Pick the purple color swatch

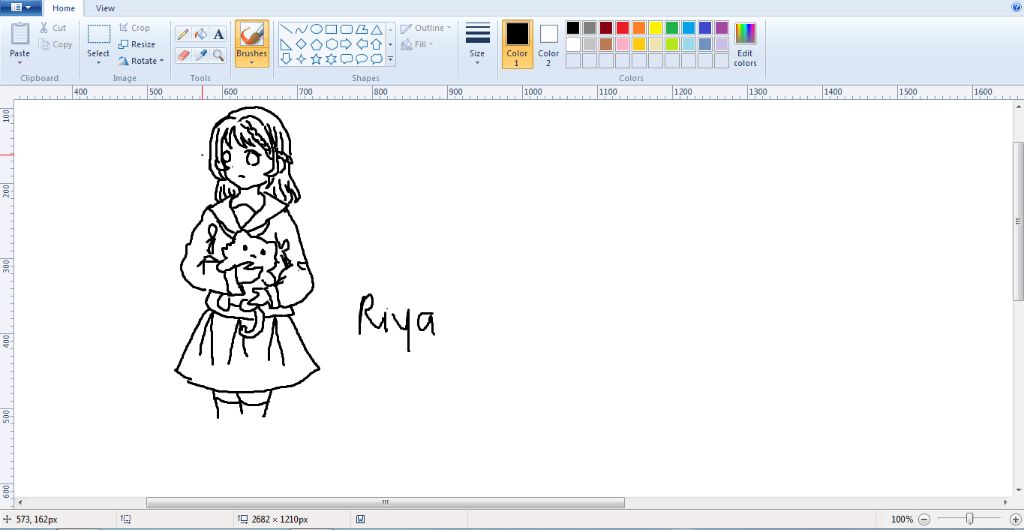tap(722, 27)
